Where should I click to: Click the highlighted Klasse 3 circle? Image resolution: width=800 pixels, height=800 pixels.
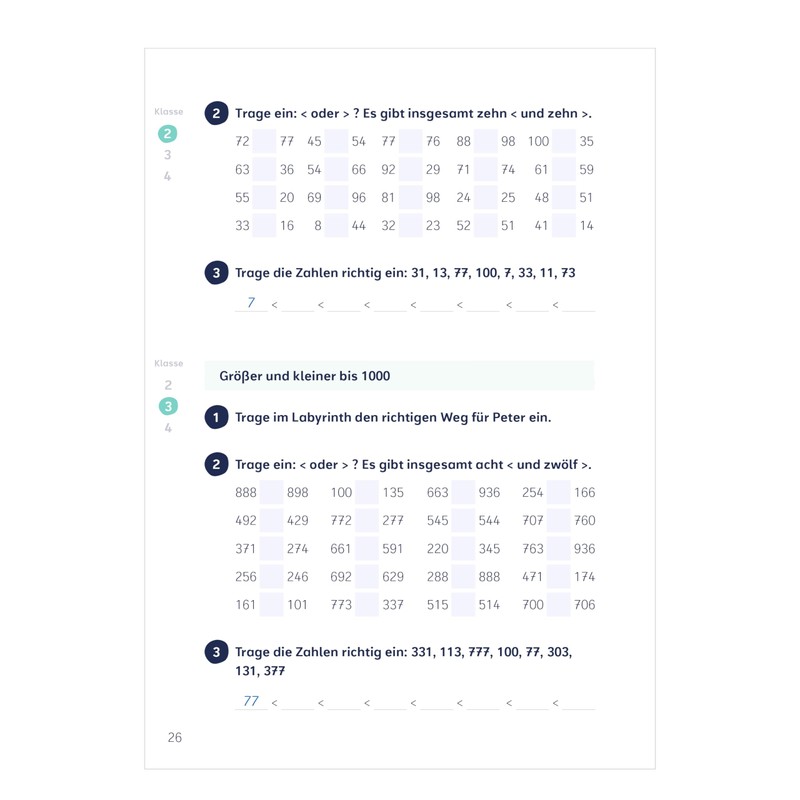(x=168, y=406)
